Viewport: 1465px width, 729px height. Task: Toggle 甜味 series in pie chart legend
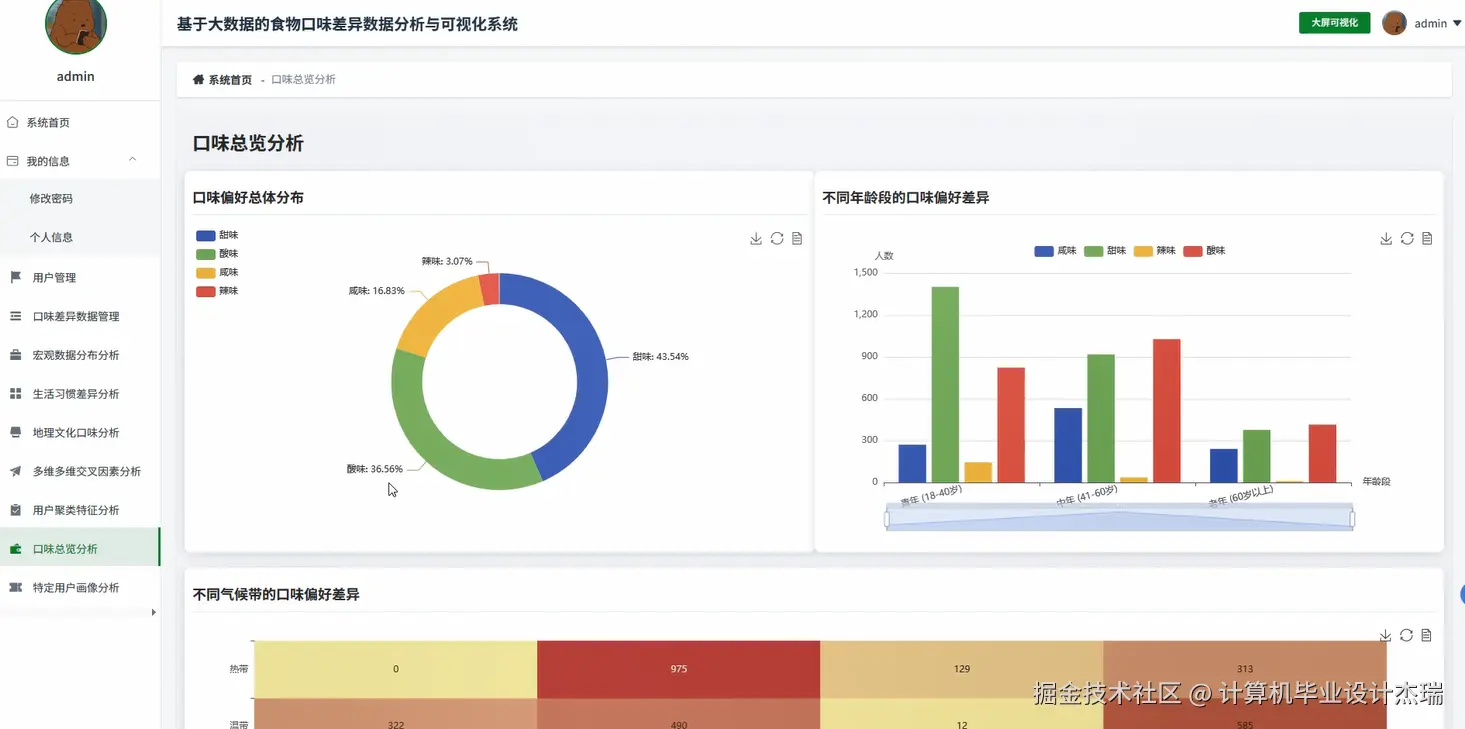217,236
